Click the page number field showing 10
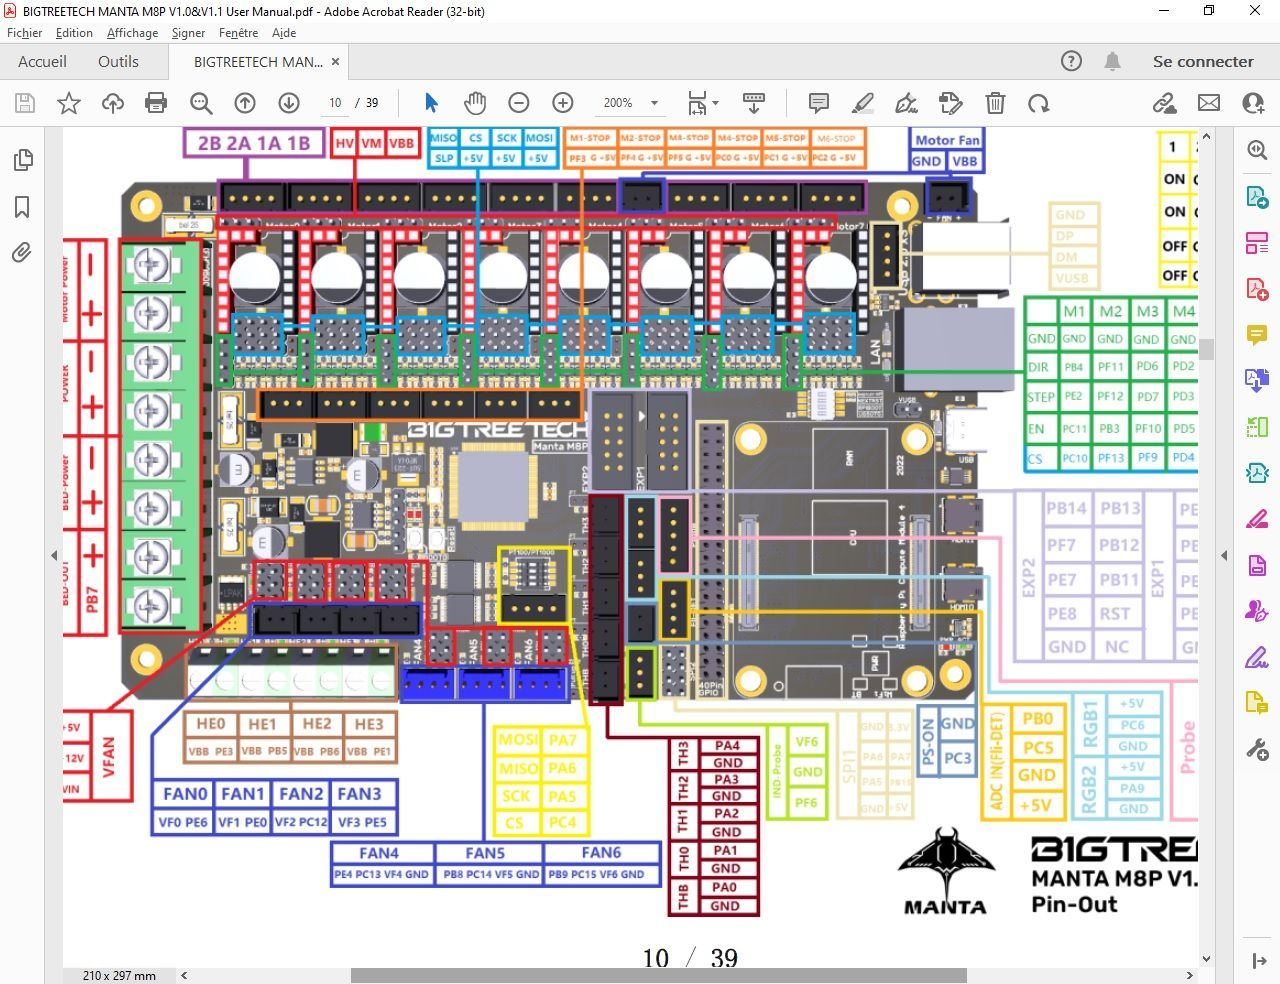The image size is (1280, 984). (335, 103)
